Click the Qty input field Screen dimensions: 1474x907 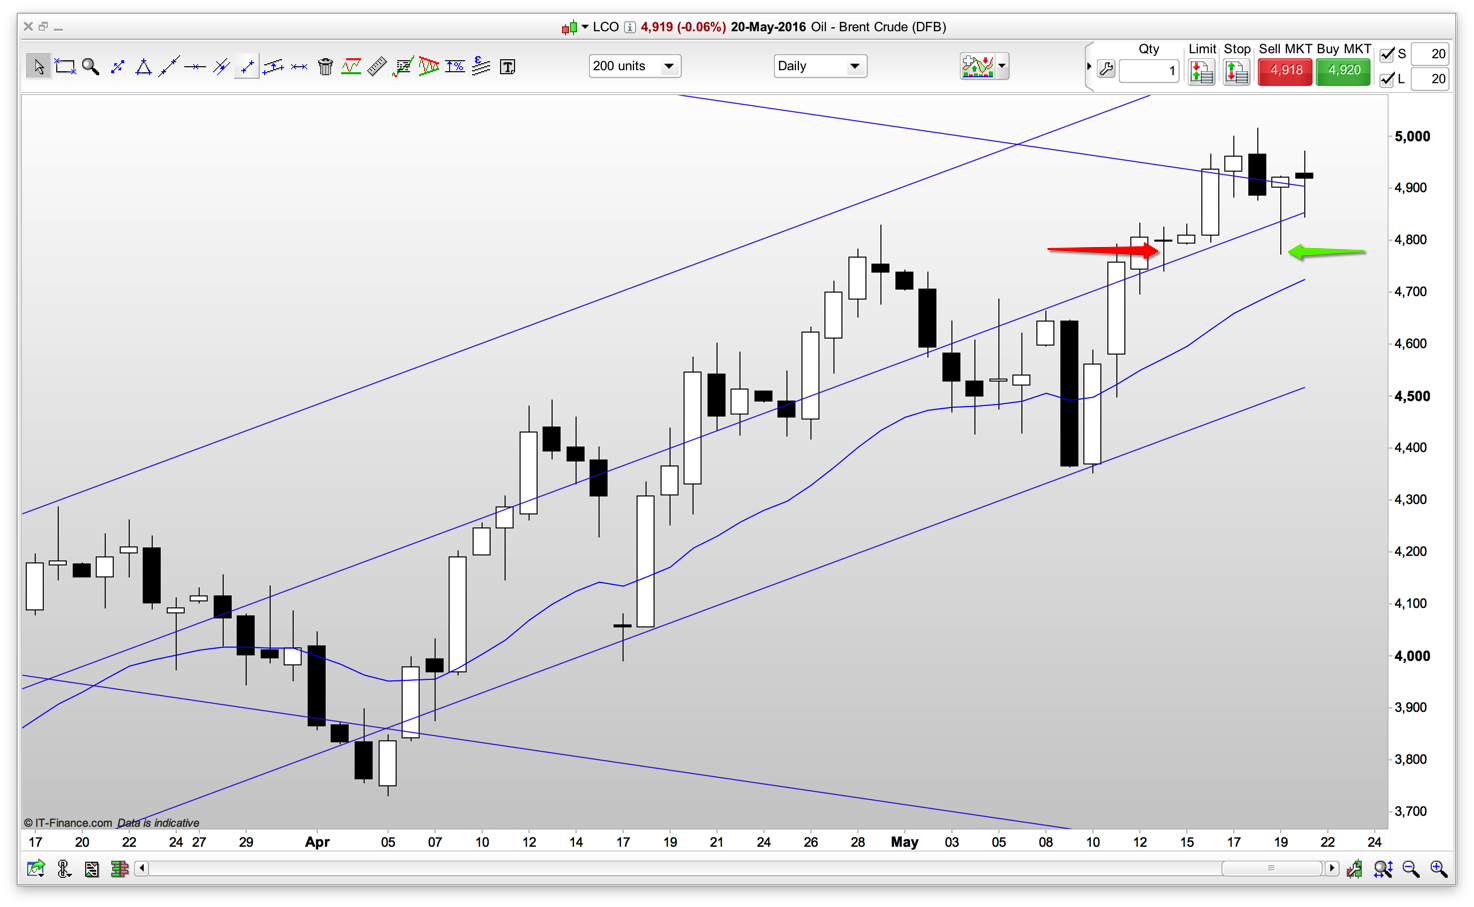click(x=1149, y=71)
